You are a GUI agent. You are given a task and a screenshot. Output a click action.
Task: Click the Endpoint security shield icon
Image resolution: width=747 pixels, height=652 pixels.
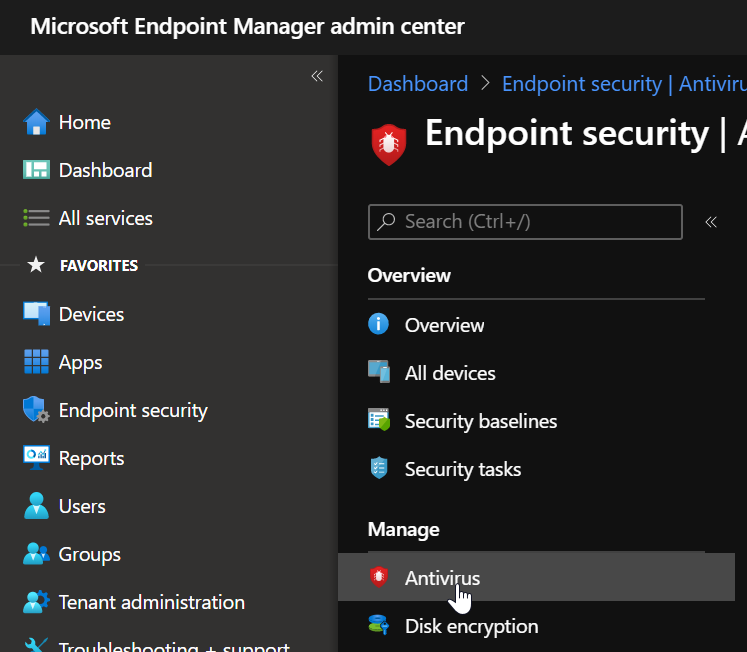pyautogui.click(x=36, y=410)
